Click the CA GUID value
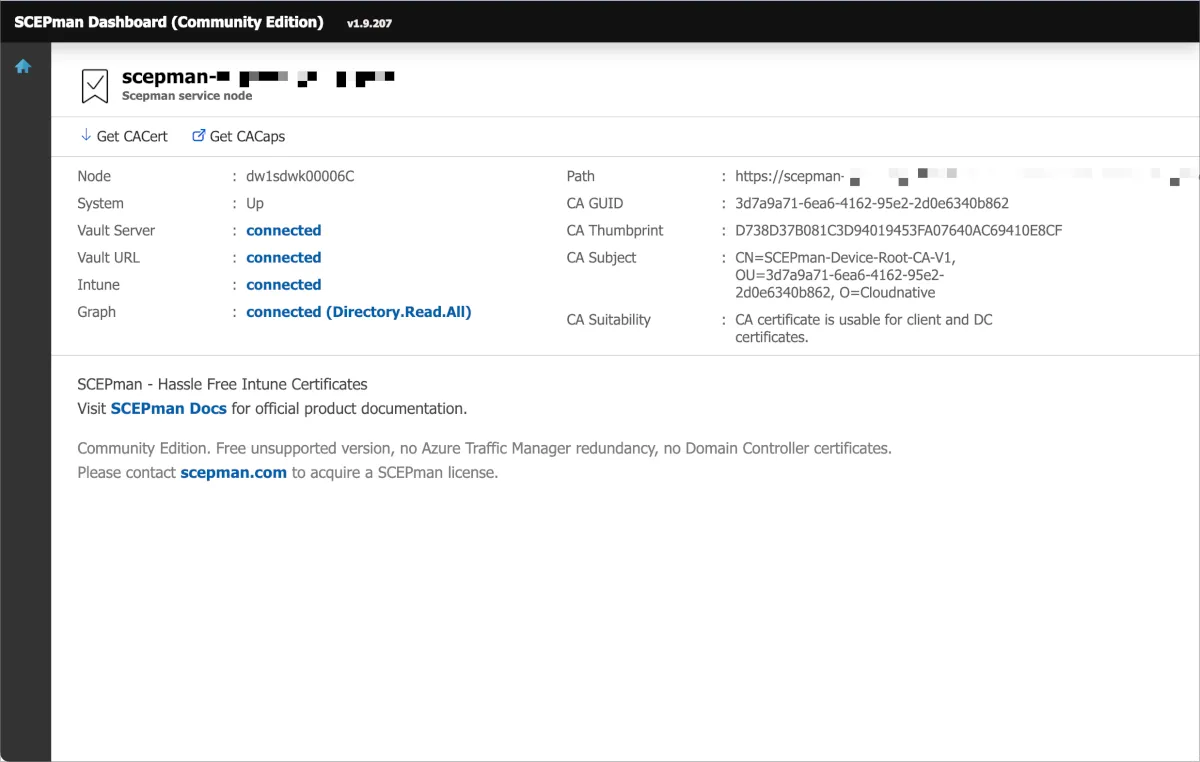 pyautogui.click(x=871, y=203)
